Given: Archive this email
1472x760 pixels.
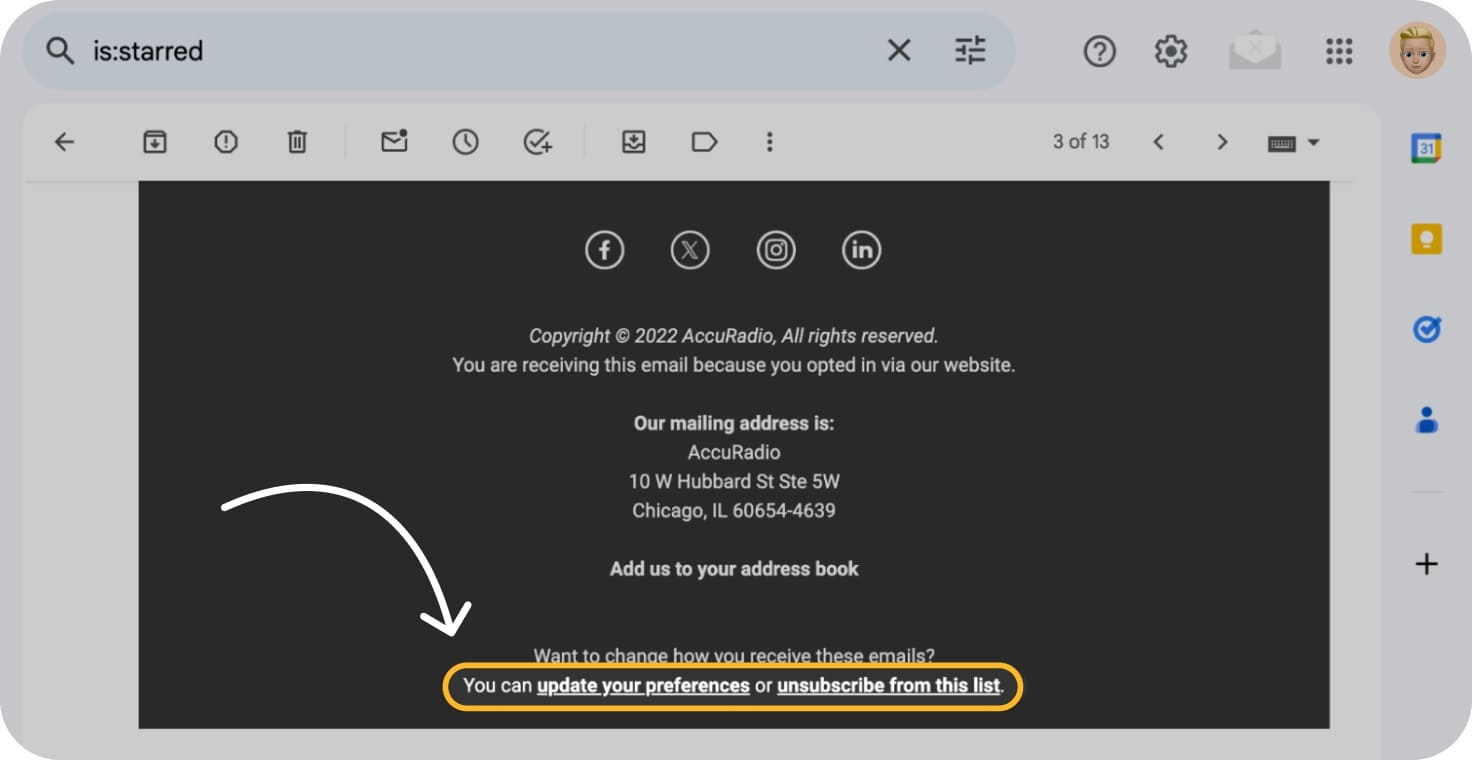Looking at the screenshot, I should (x=154, y=142).
